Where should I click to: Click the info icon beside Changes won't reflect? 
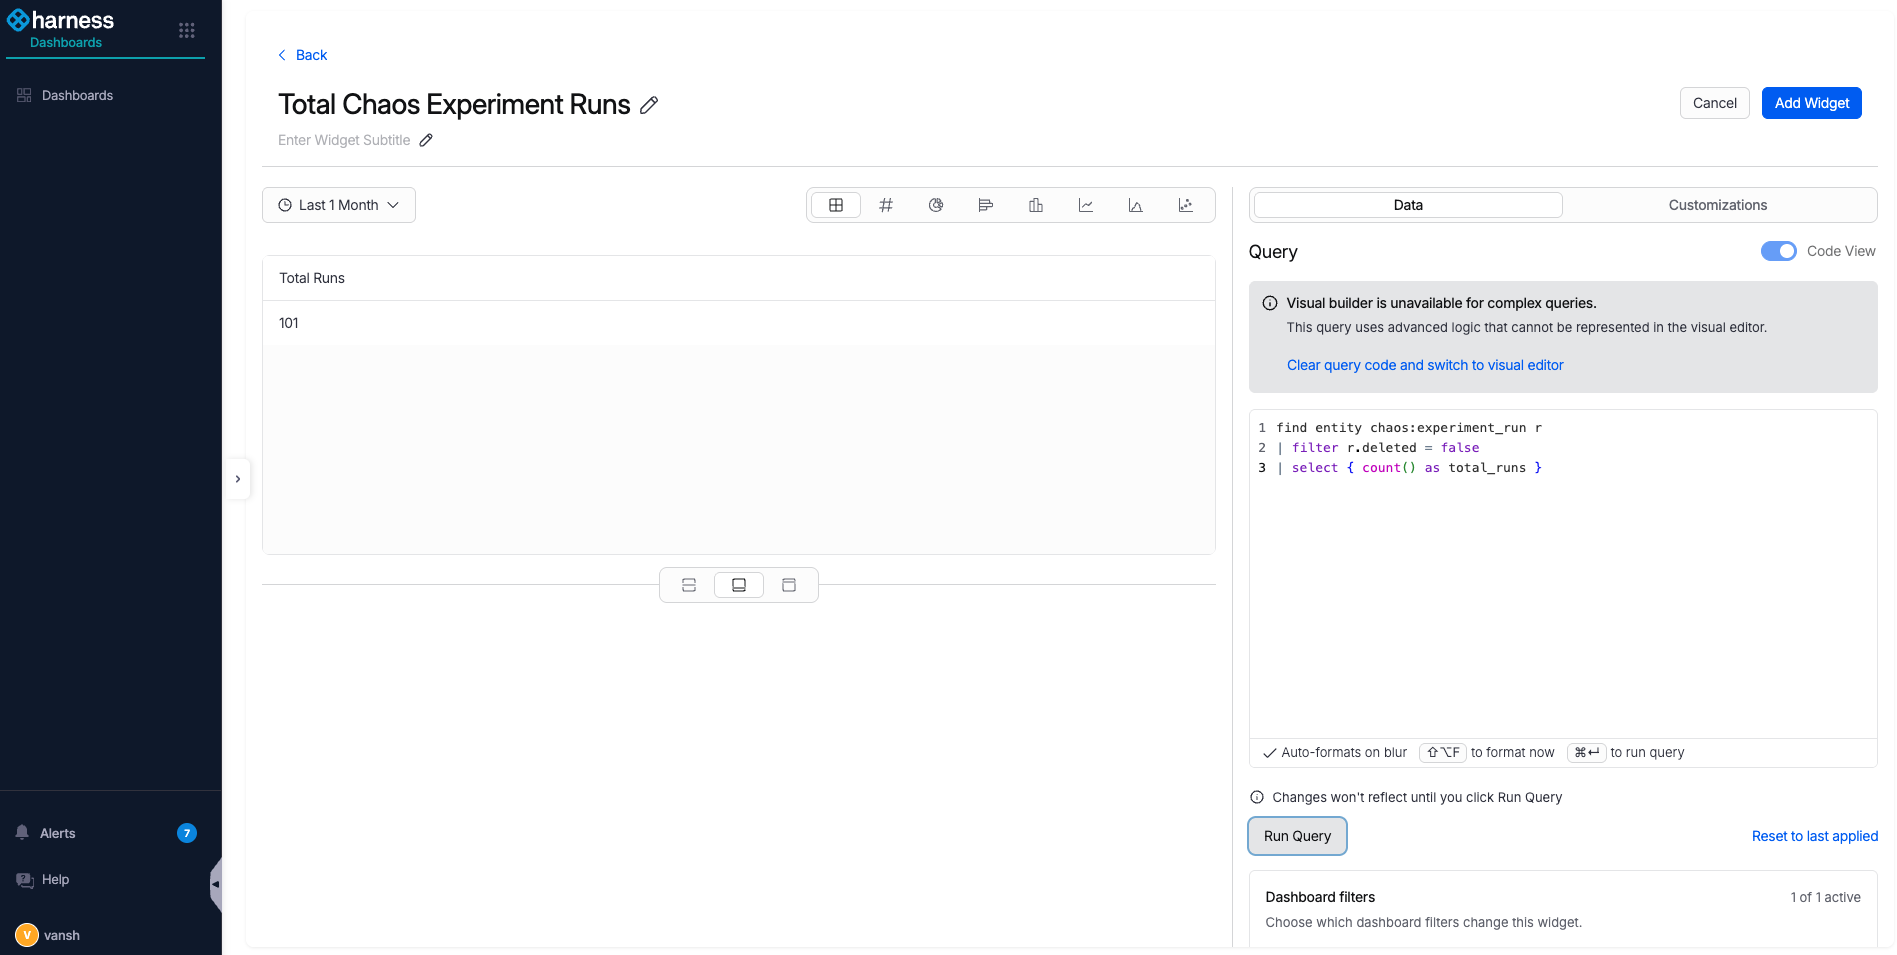pyautogui.click(x=1257, y=797)
